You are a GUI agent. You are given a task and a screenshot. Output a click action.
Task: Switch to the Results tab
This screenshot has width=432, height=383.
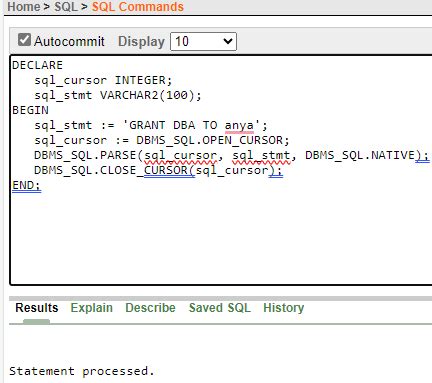(x=37, y=308)
